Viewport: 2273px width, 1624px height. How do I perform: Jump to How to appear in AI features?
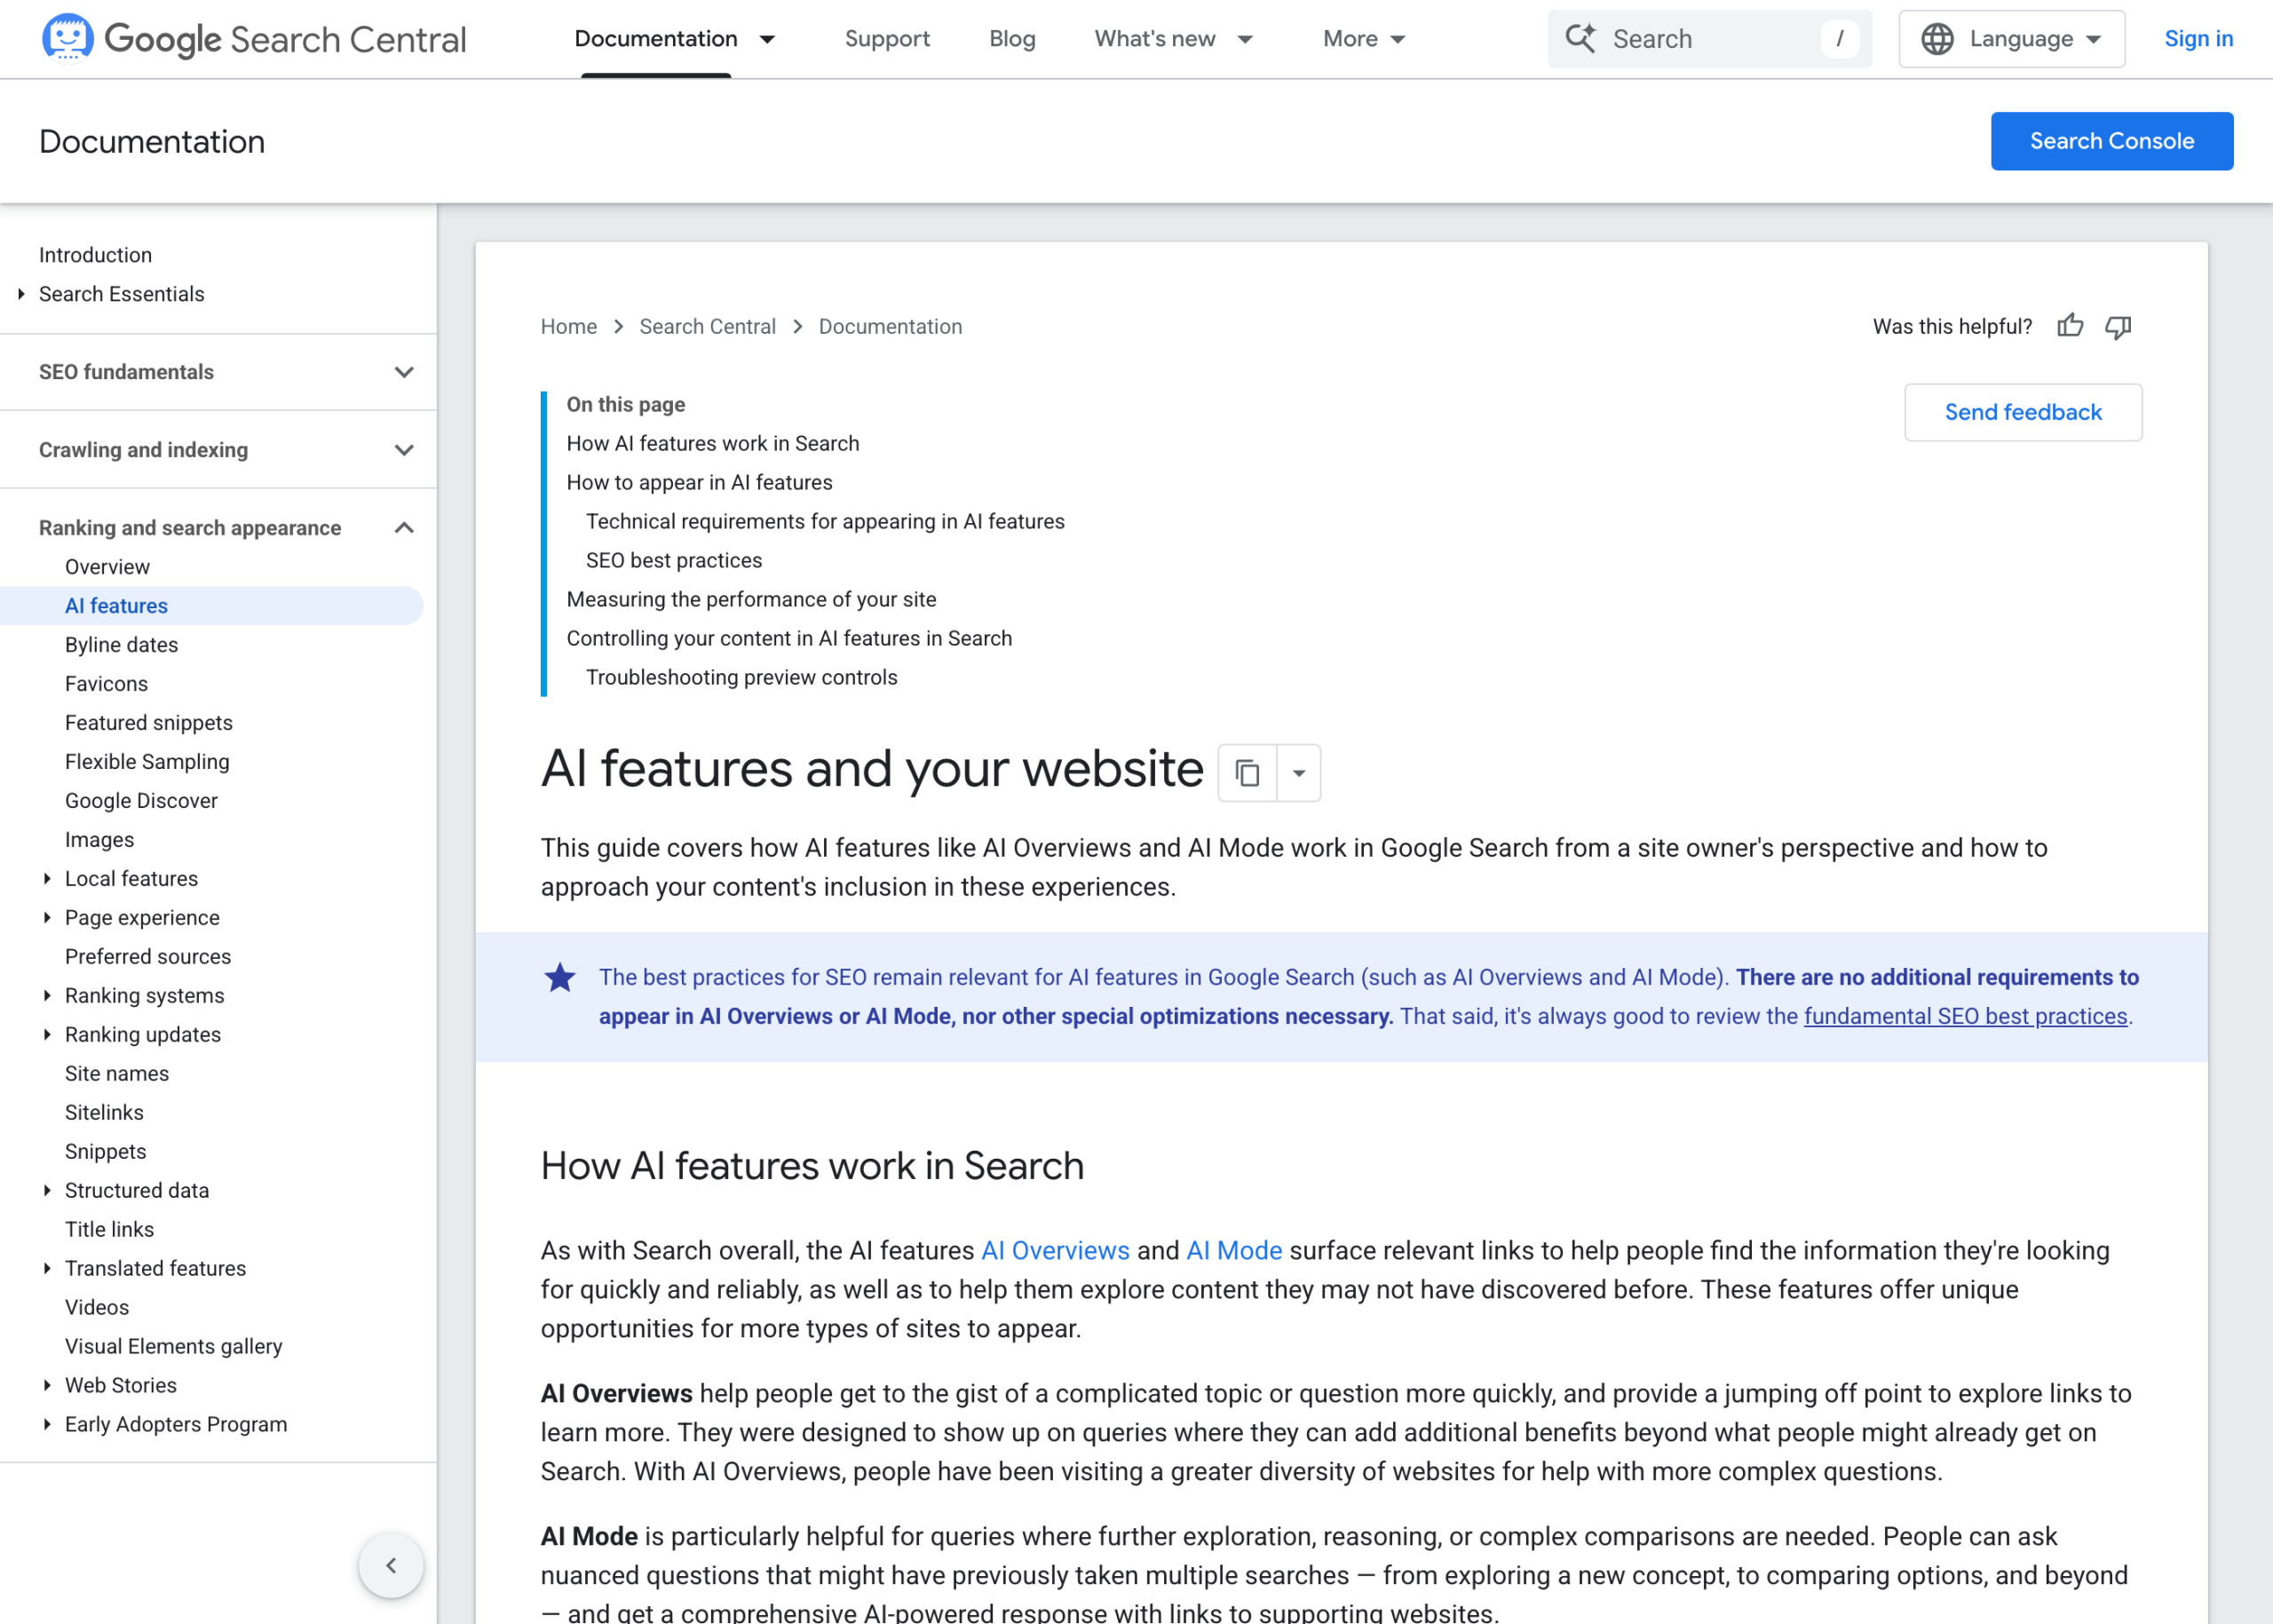pos(699,482)
